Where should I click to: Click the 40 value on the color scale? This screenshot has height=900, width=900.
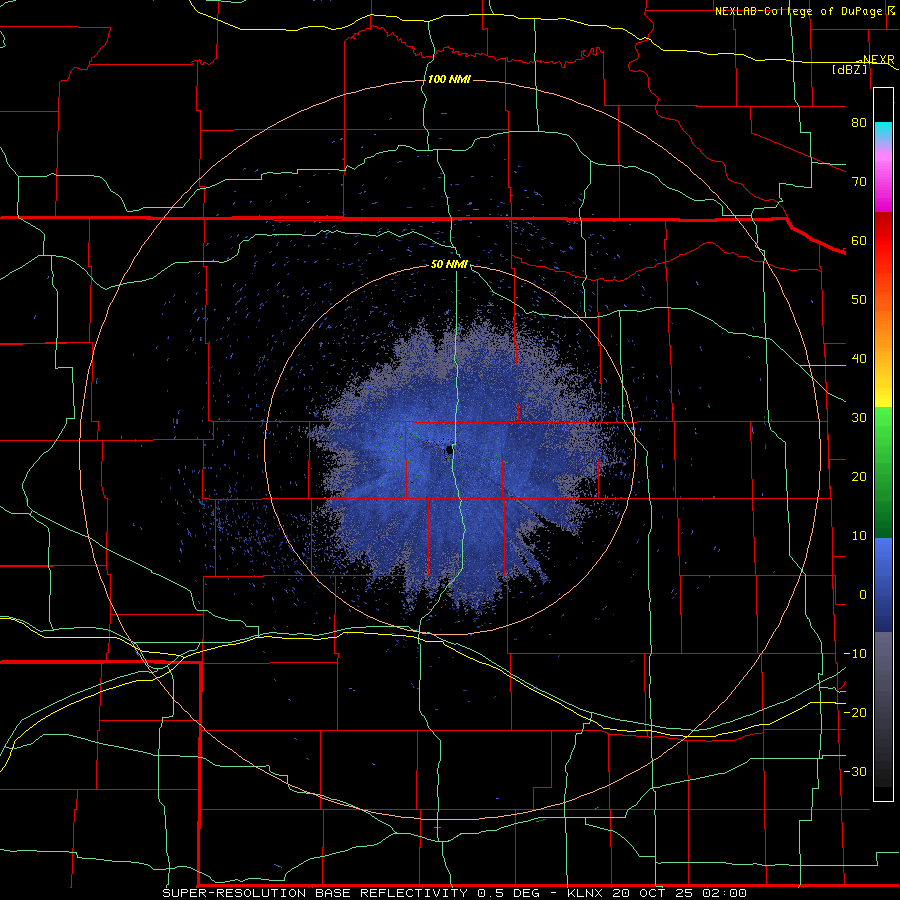pos(859,359)
